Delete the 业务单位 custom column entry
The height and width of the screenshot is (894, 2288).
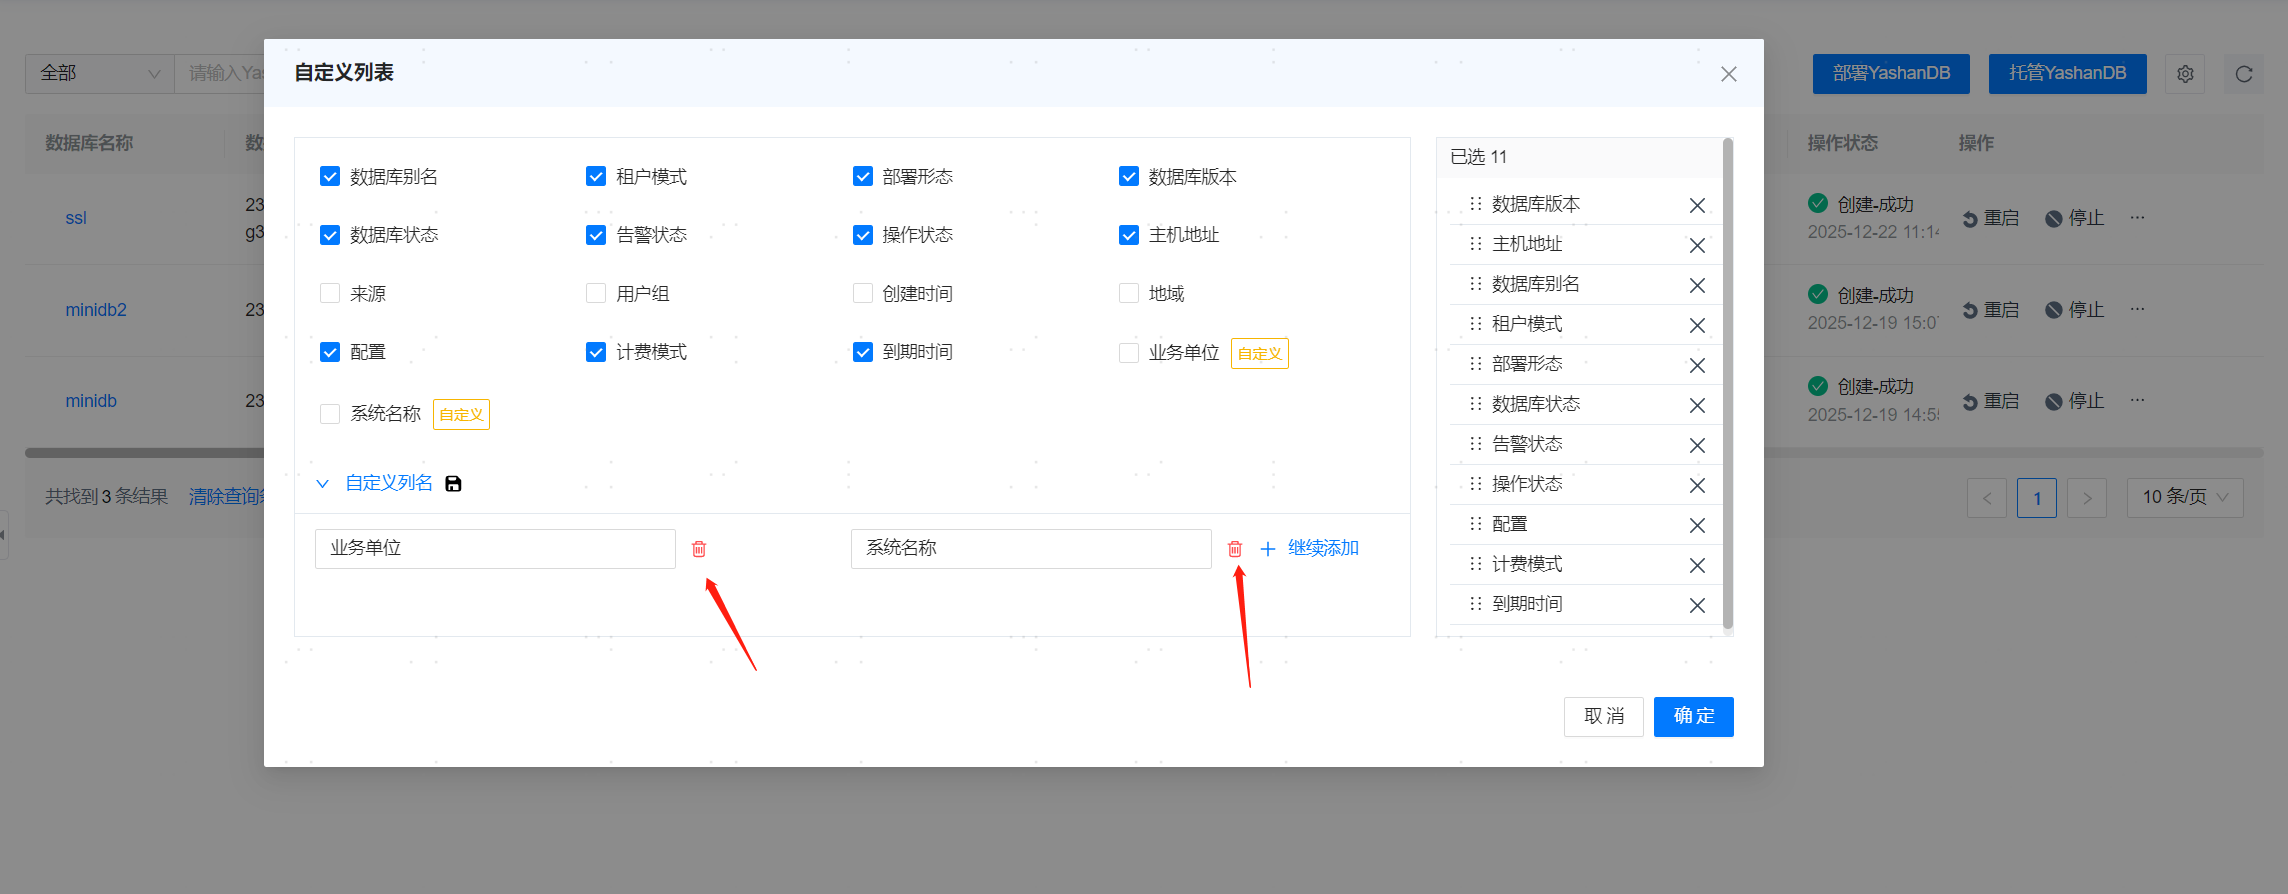699,549
